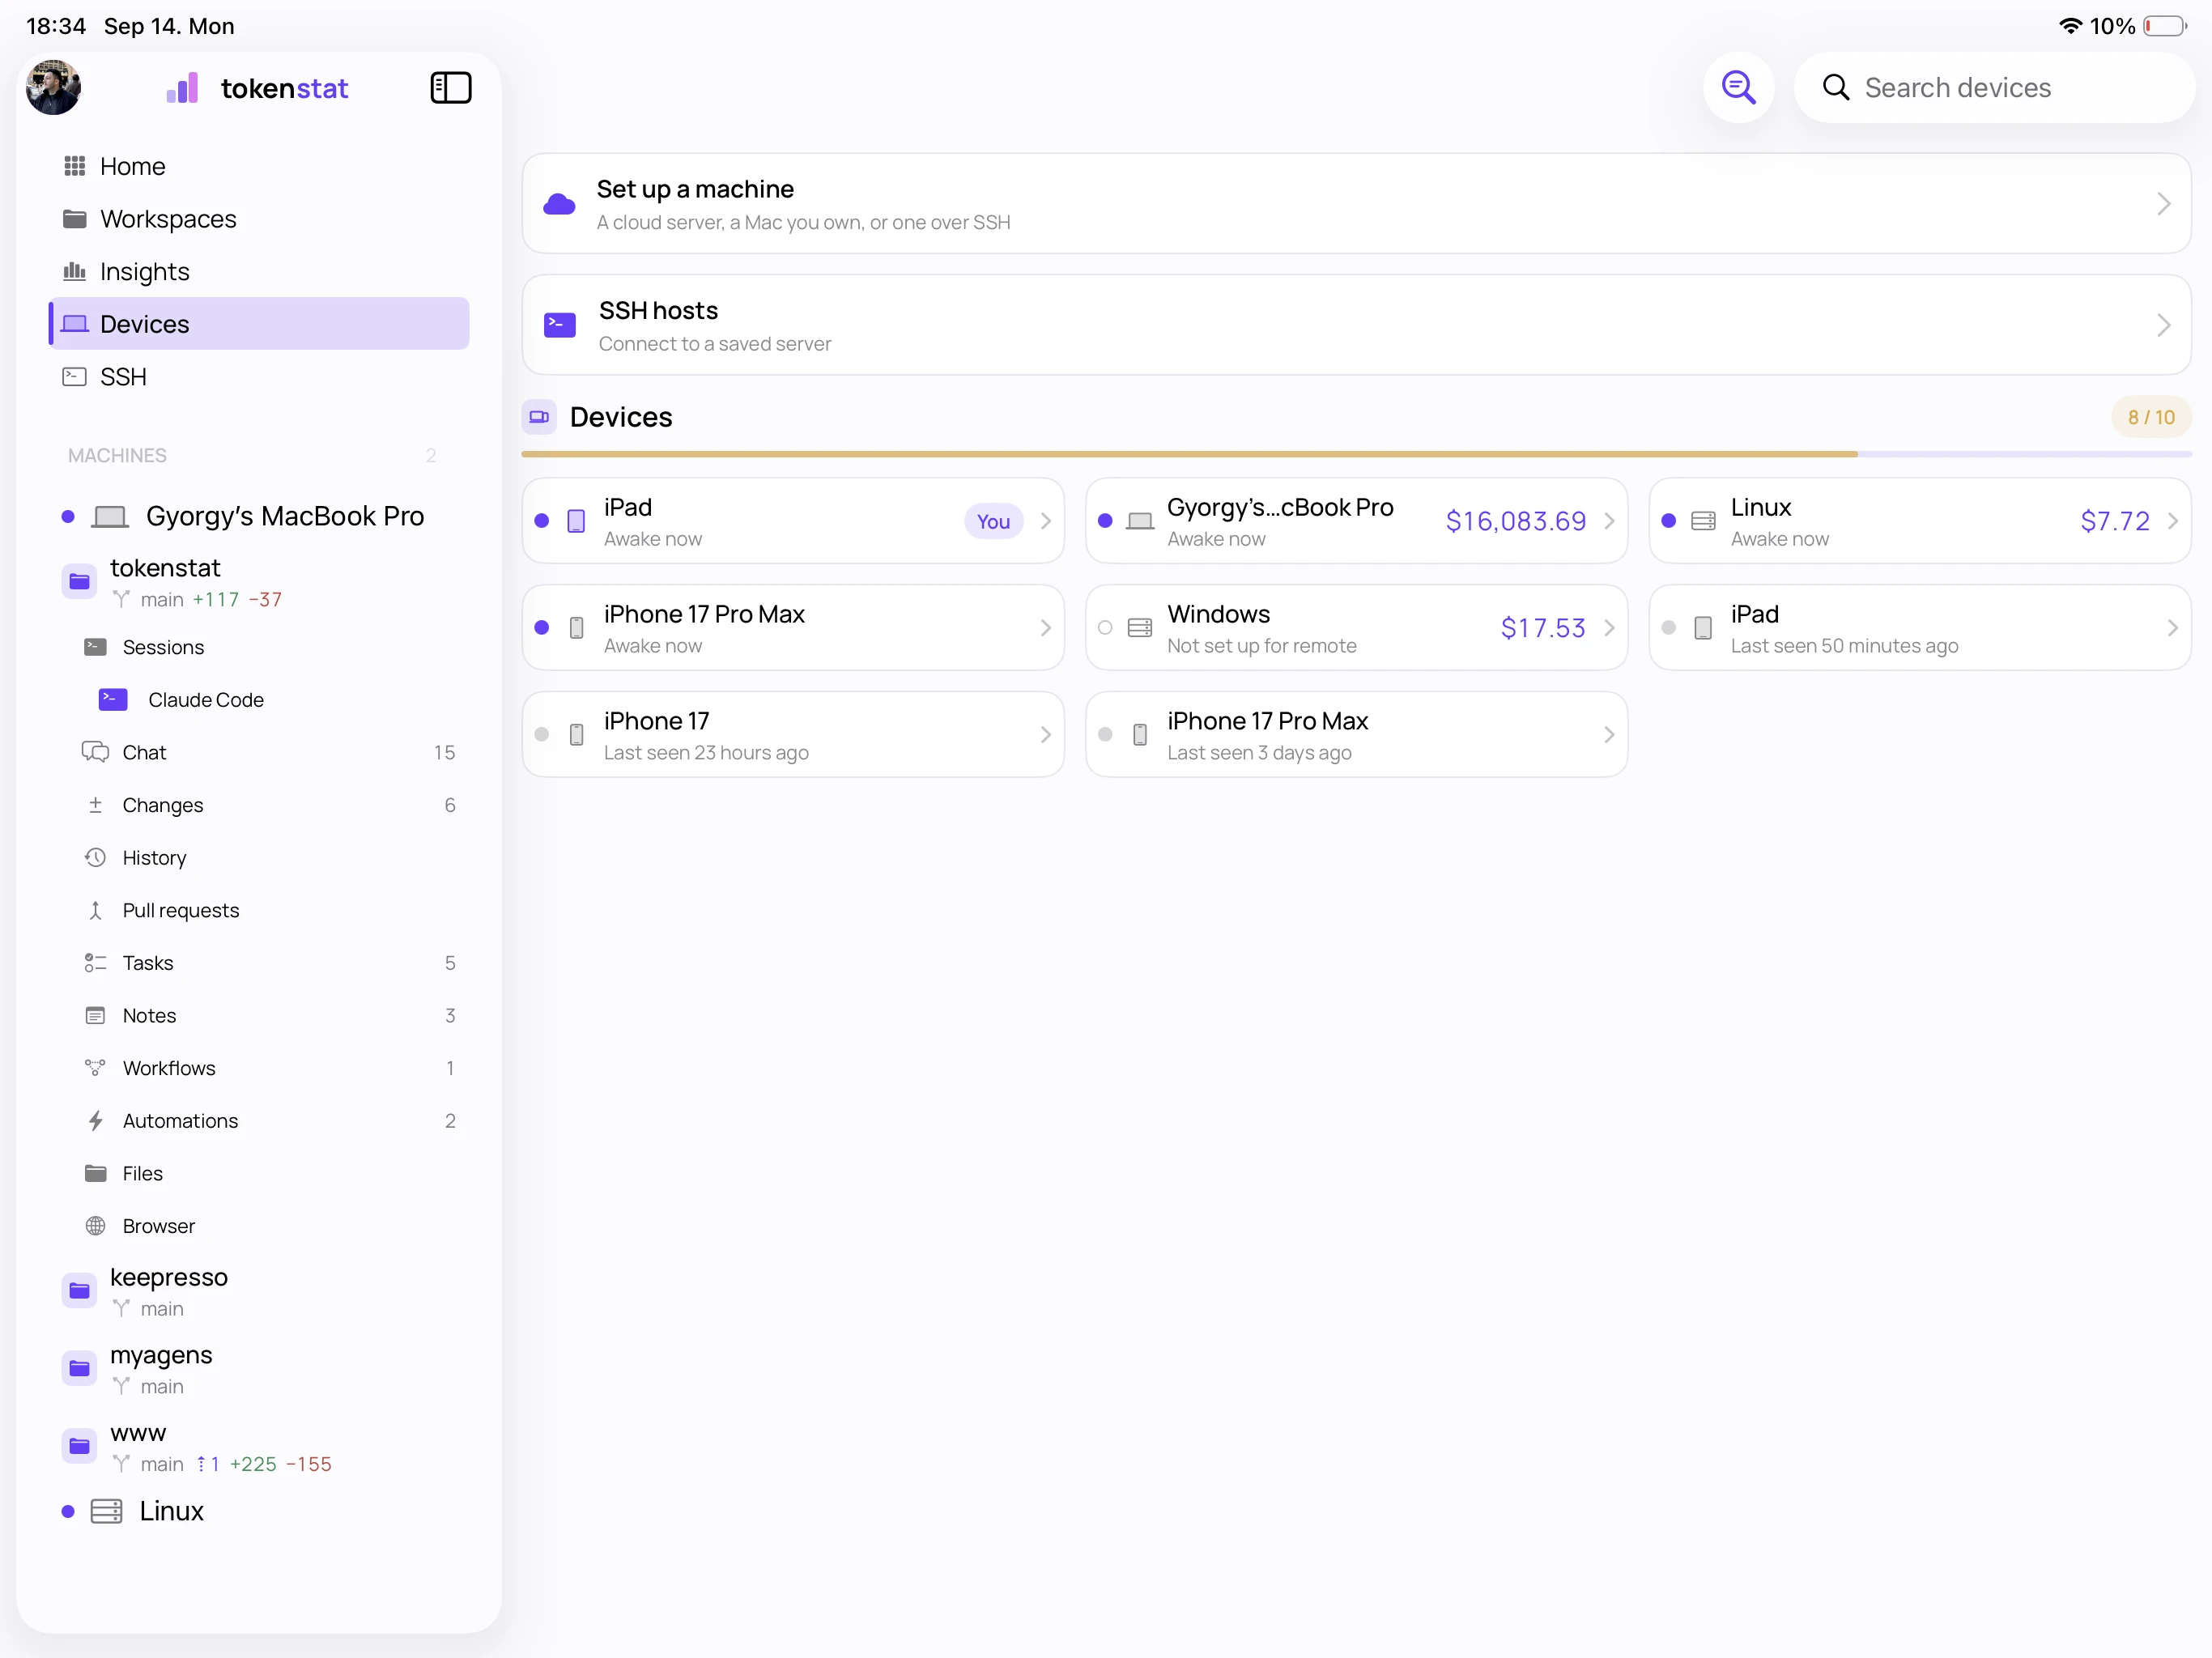Image resolution: width=2212 pixels, height=1658 pixels.
Task: Expand the iPad Awake now chevron
Action: pyautogui.click(x=1045, y=521)
